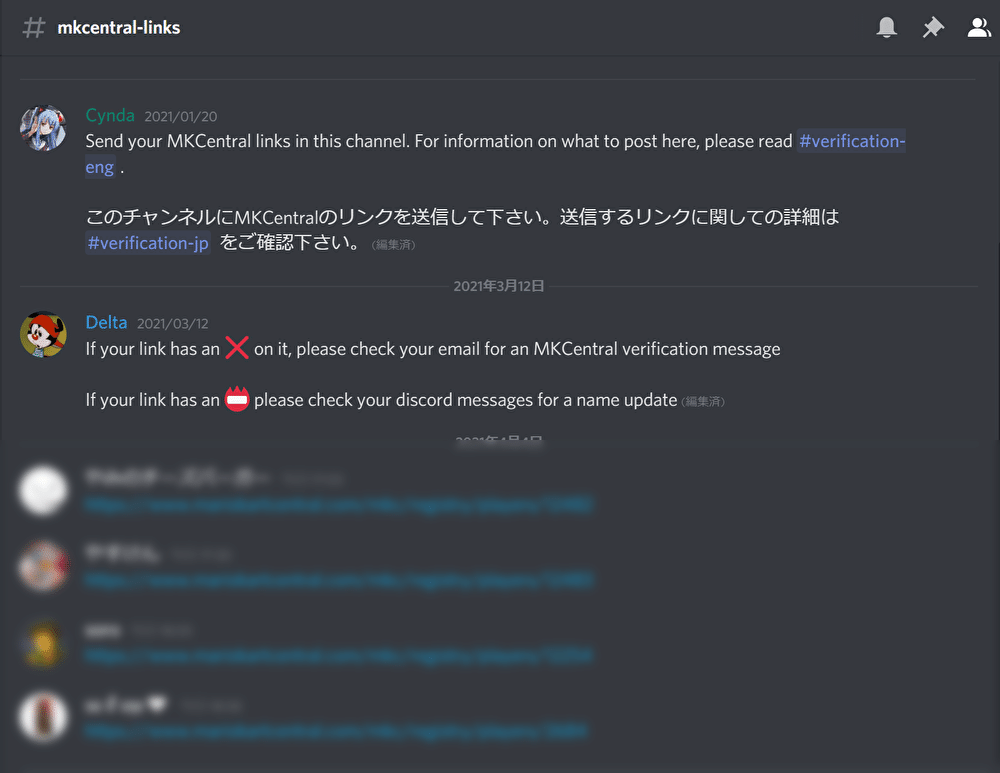
Task: Show pinned messages with pin icon
Action: point(933,27)
